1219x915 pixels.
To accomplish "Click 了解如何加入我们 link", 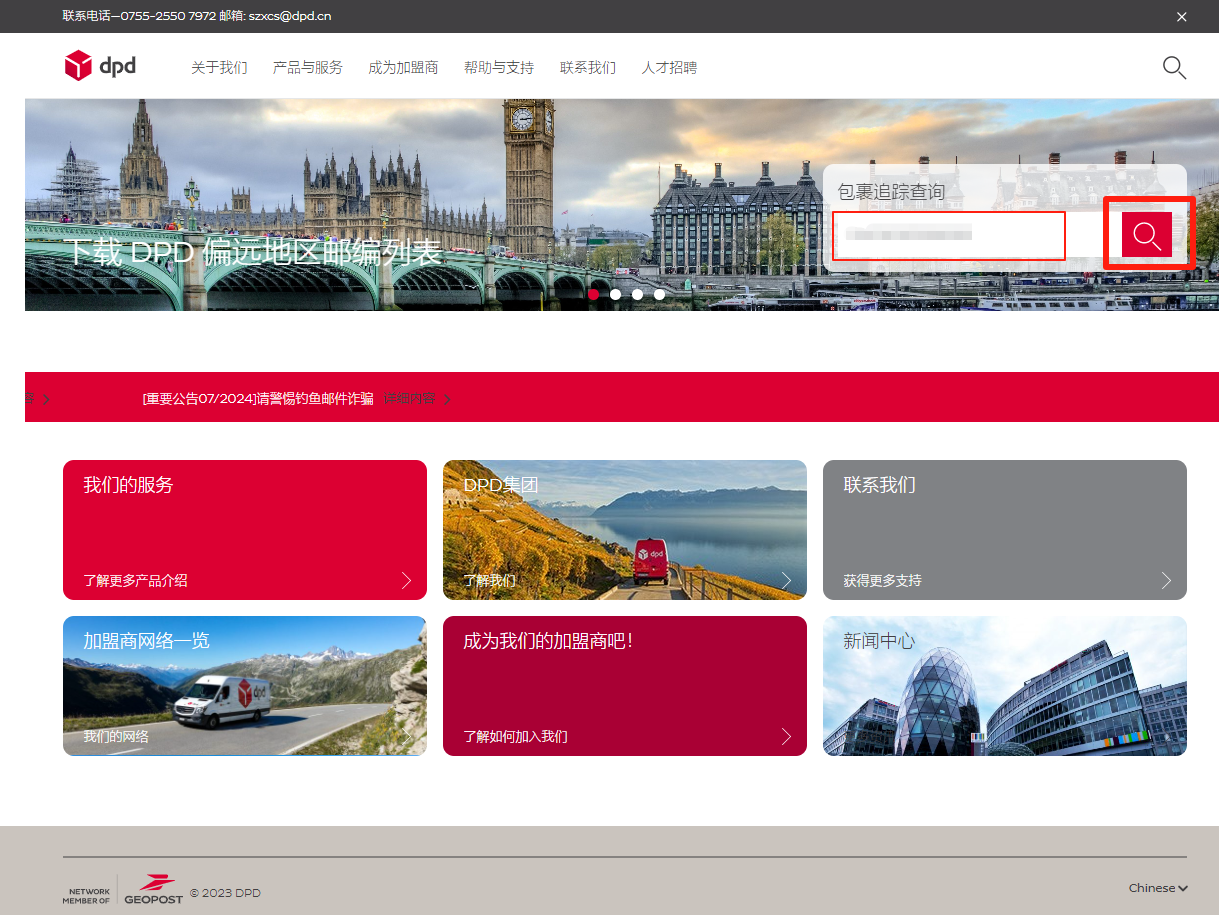I will tap(515, 736).
